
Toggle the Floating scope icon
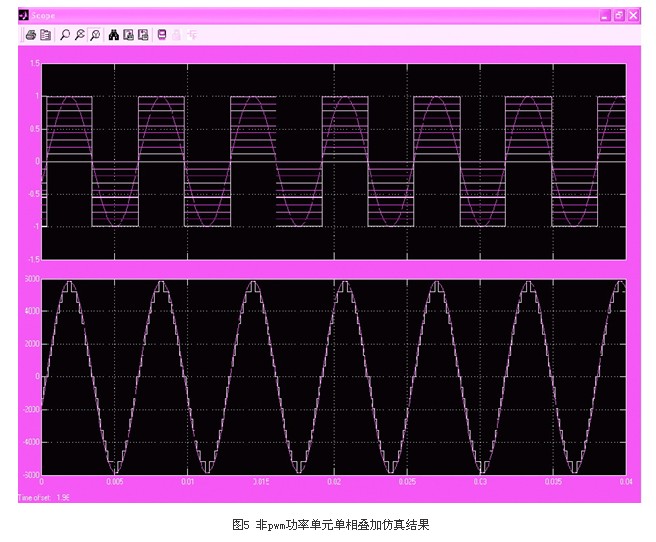click(x=162, y=35)
